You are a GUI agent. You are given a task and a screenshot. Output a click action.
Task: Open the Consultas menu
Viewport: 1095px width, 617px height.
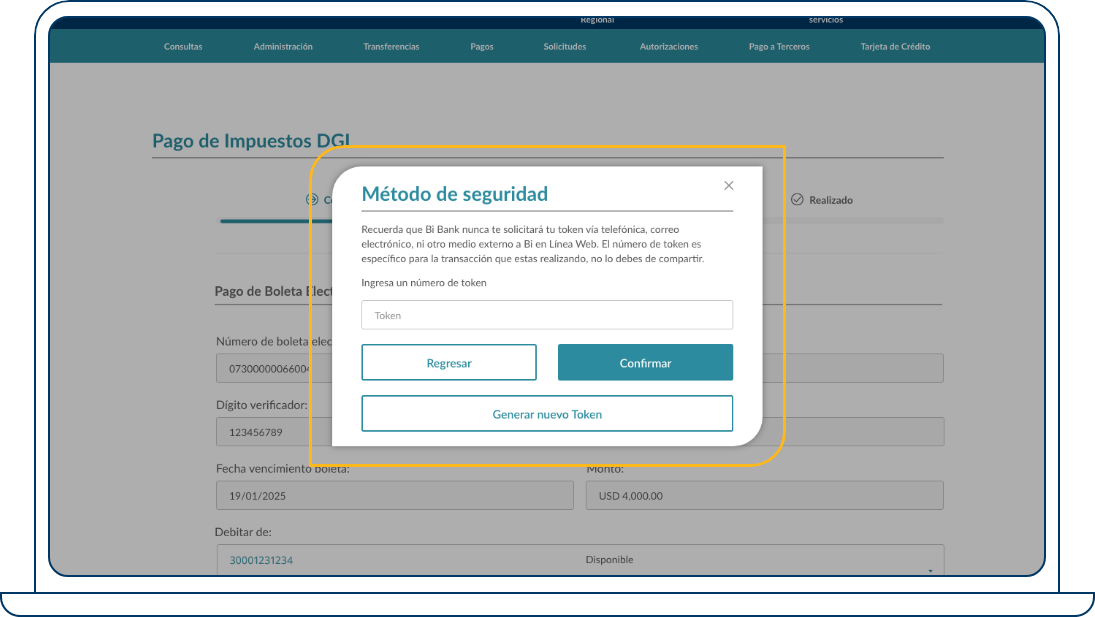coord(184,46)
